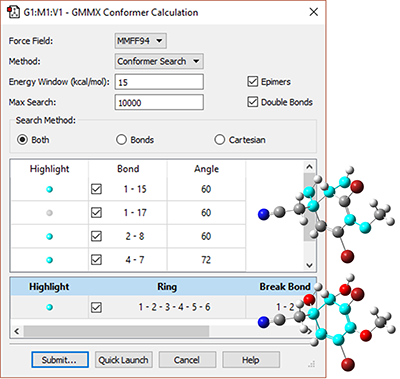Click the Submit... button
Viewport: 400px width, 379px height.
coord(60,360)
